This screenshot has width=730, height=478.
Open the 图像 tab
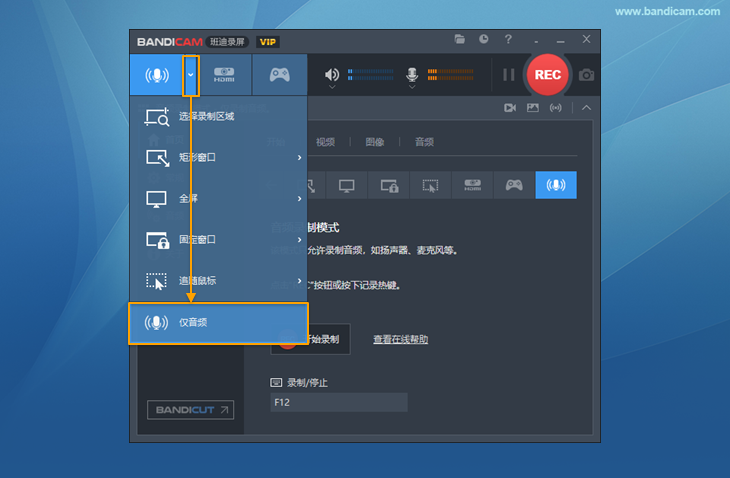[375, 142]
